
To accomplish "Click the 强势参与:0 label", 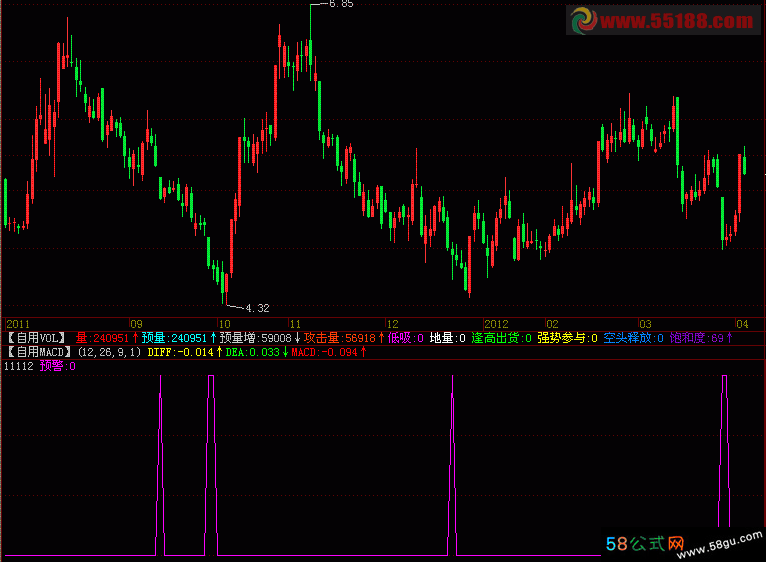I will [567, 338].
